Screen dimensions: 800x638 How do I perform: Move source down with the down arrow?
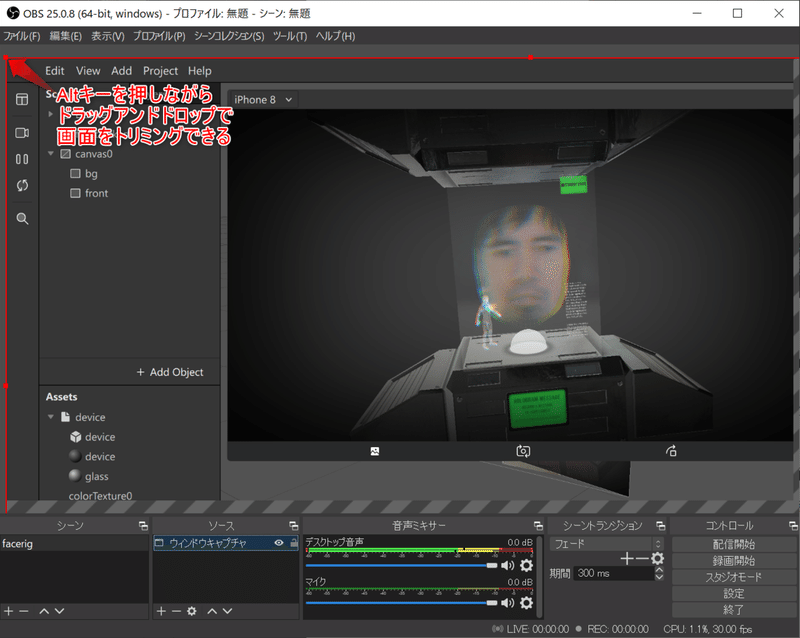pyautogui.click(x=228, y=611)
